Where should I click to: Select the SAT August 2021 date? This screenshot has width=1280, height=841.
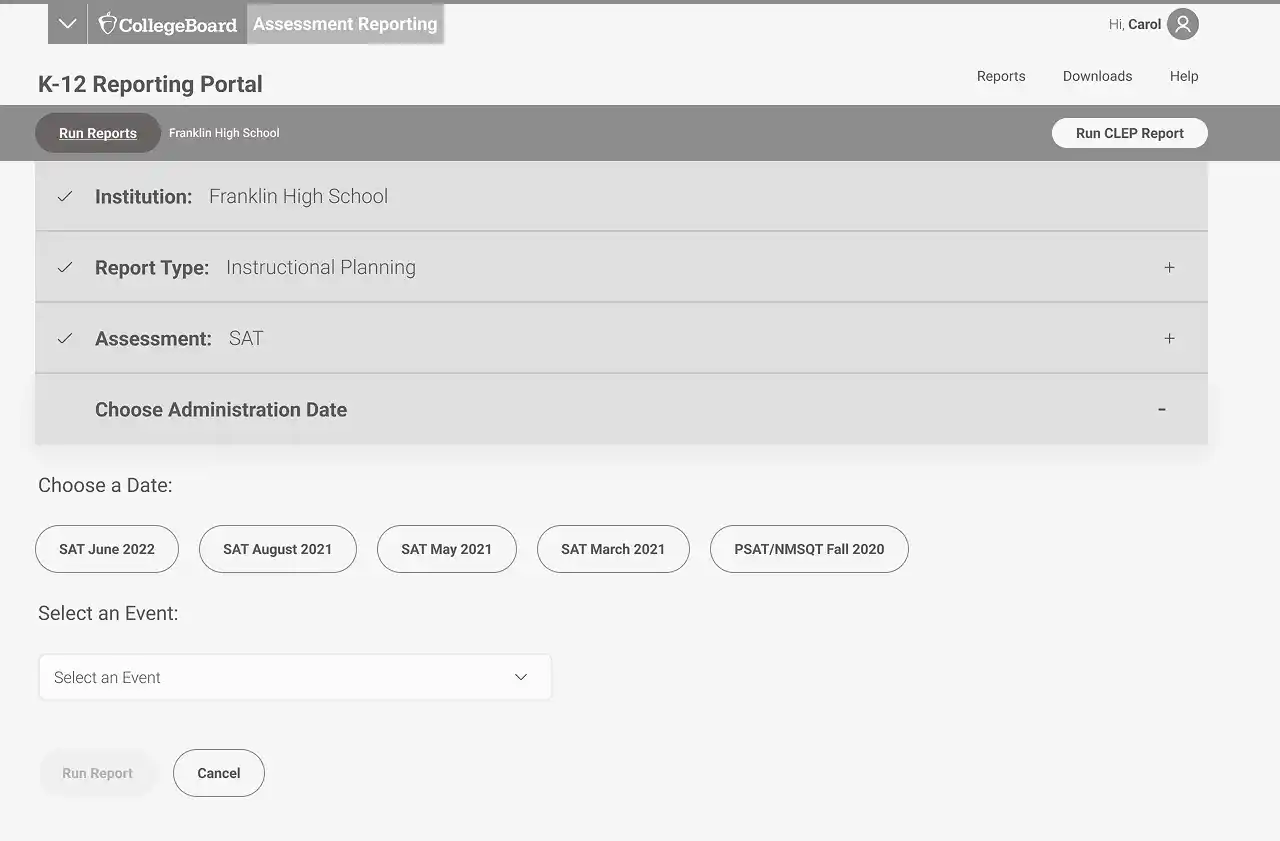(278, 549)
